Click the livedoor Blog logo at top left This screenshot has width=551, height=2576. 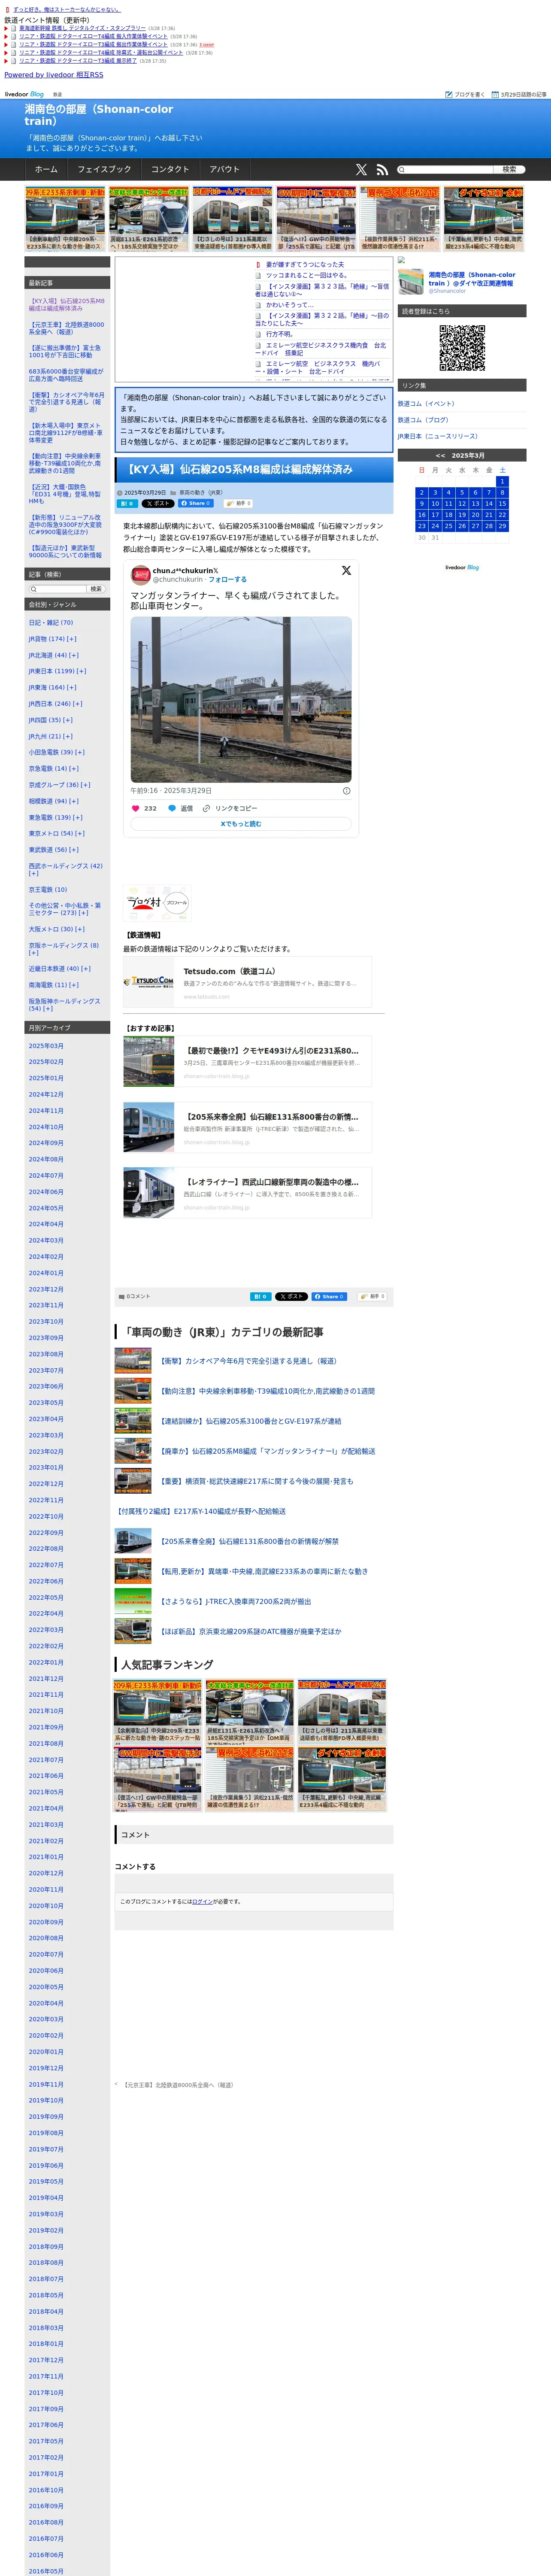click(24, 94)
